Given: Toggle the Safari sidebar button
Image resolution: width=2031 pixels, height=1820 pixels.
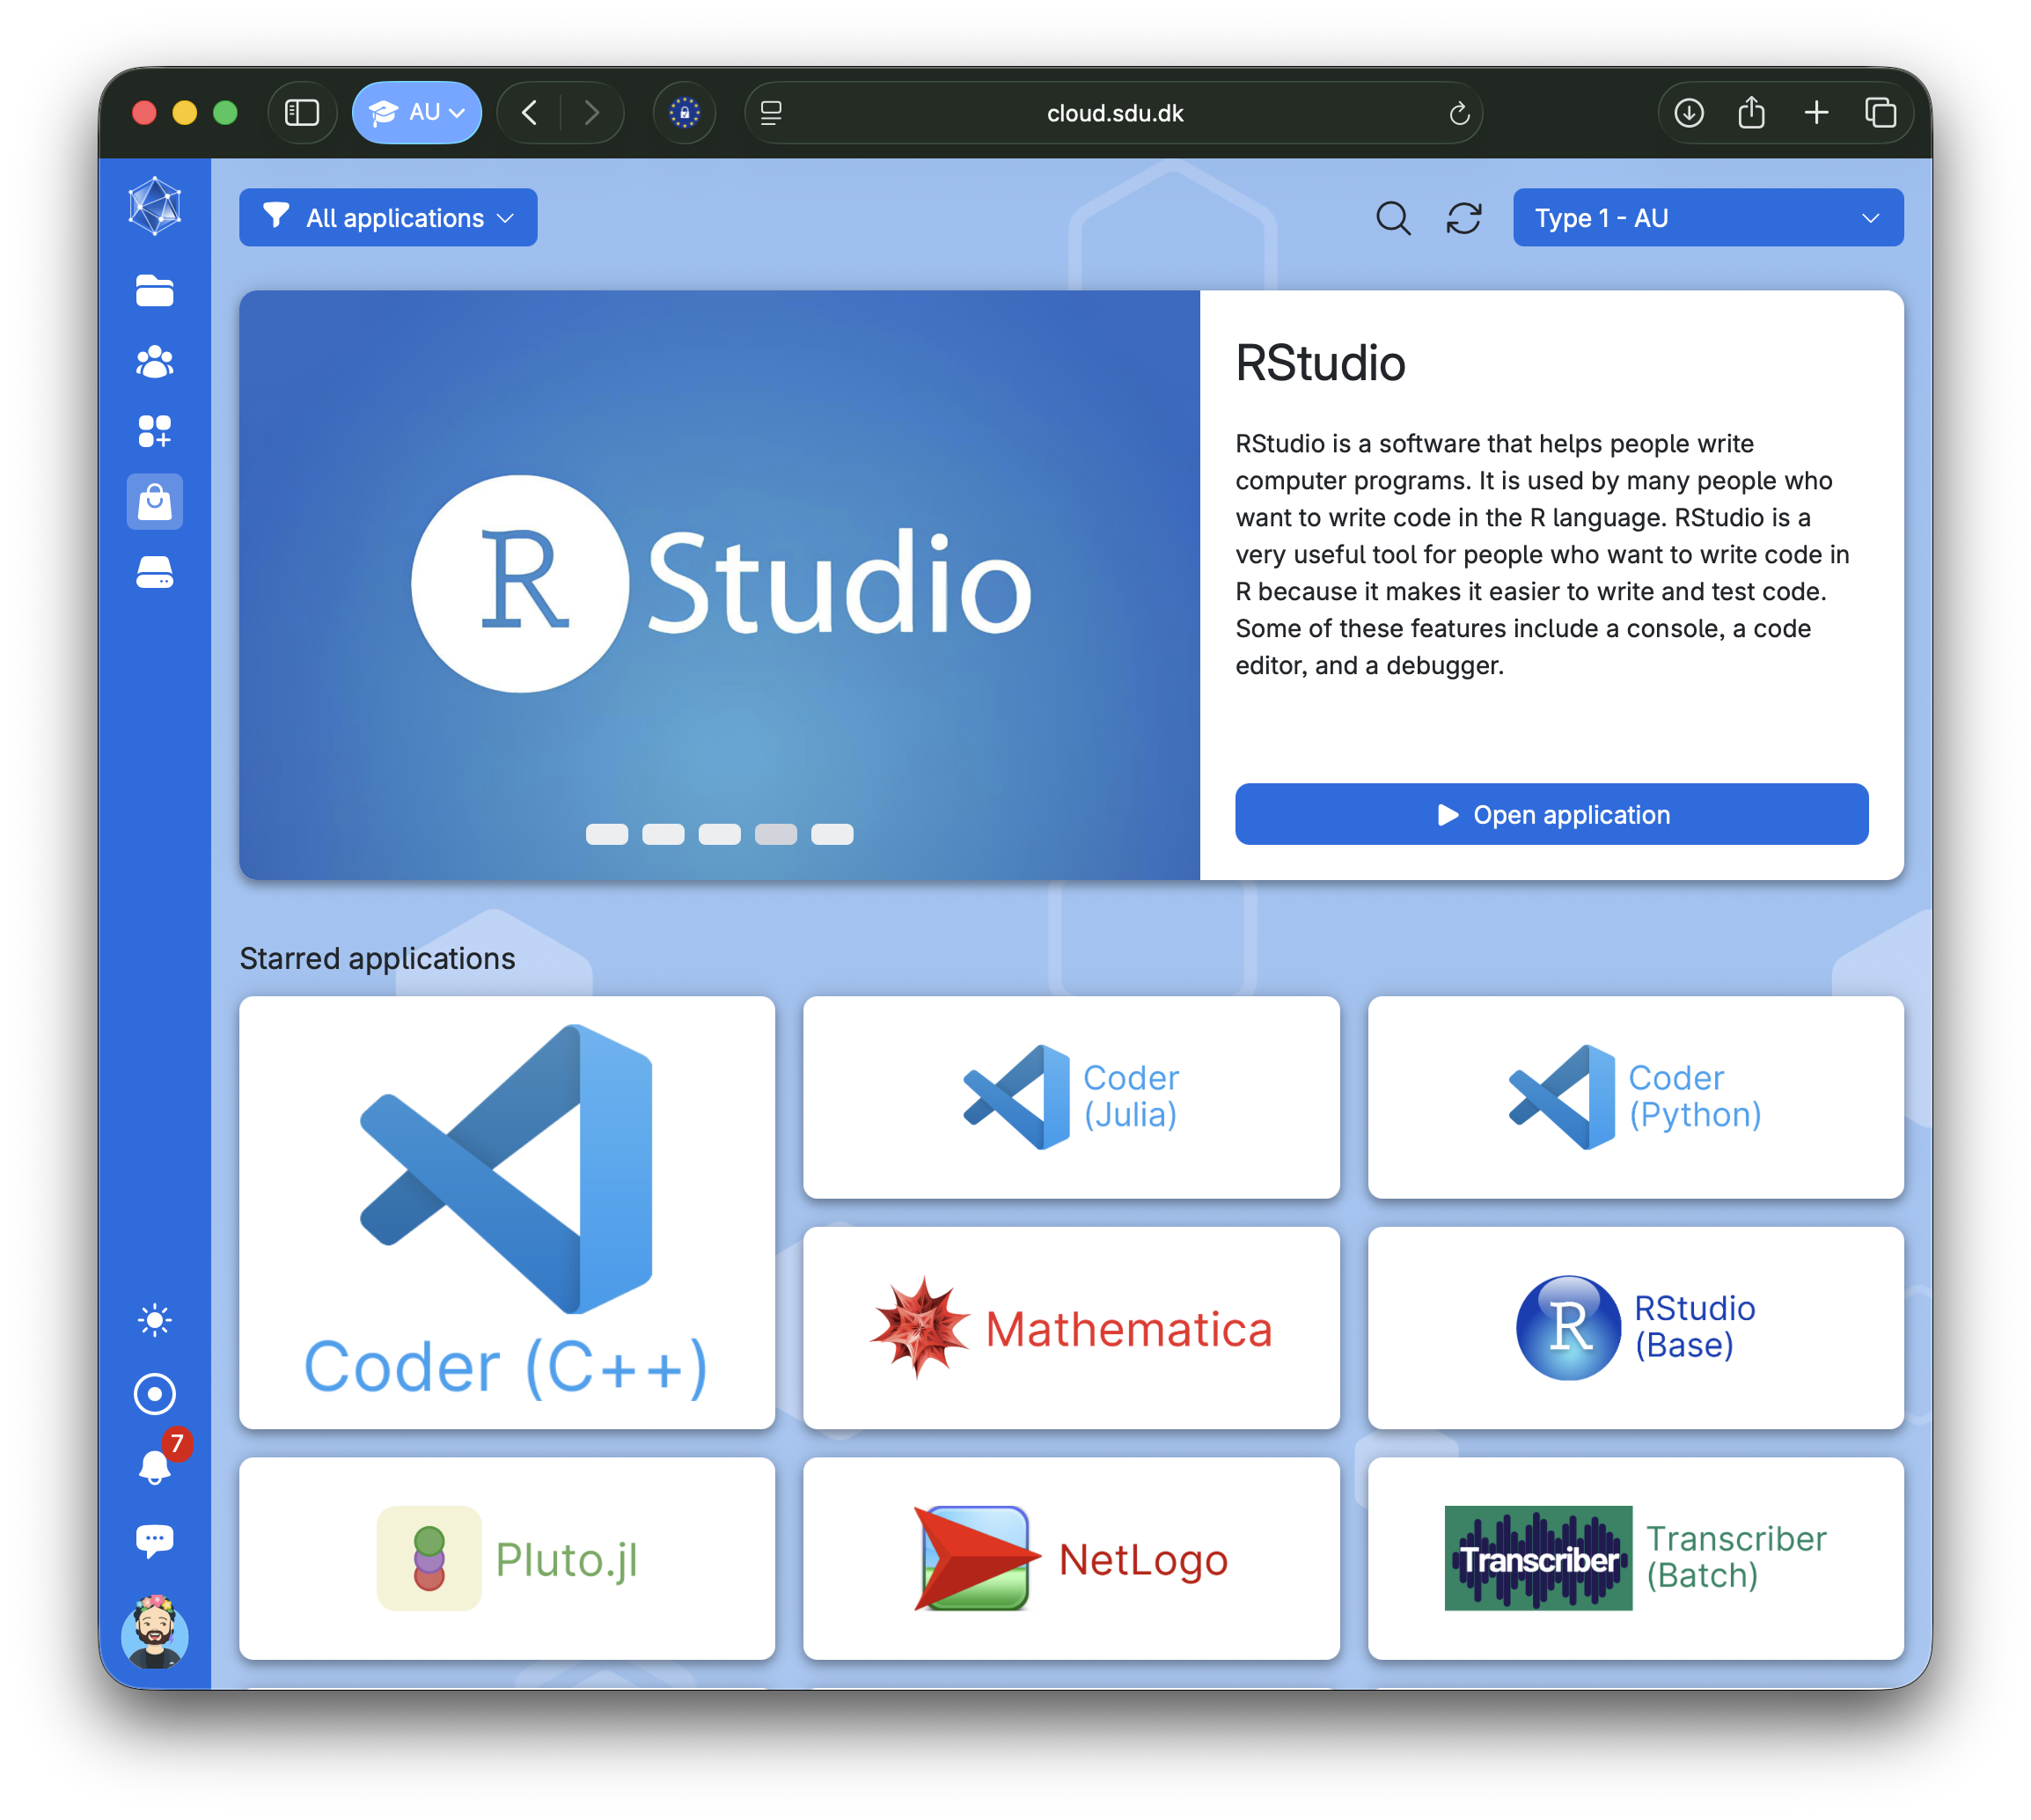Looking at the screenshot, I should 302,112.
